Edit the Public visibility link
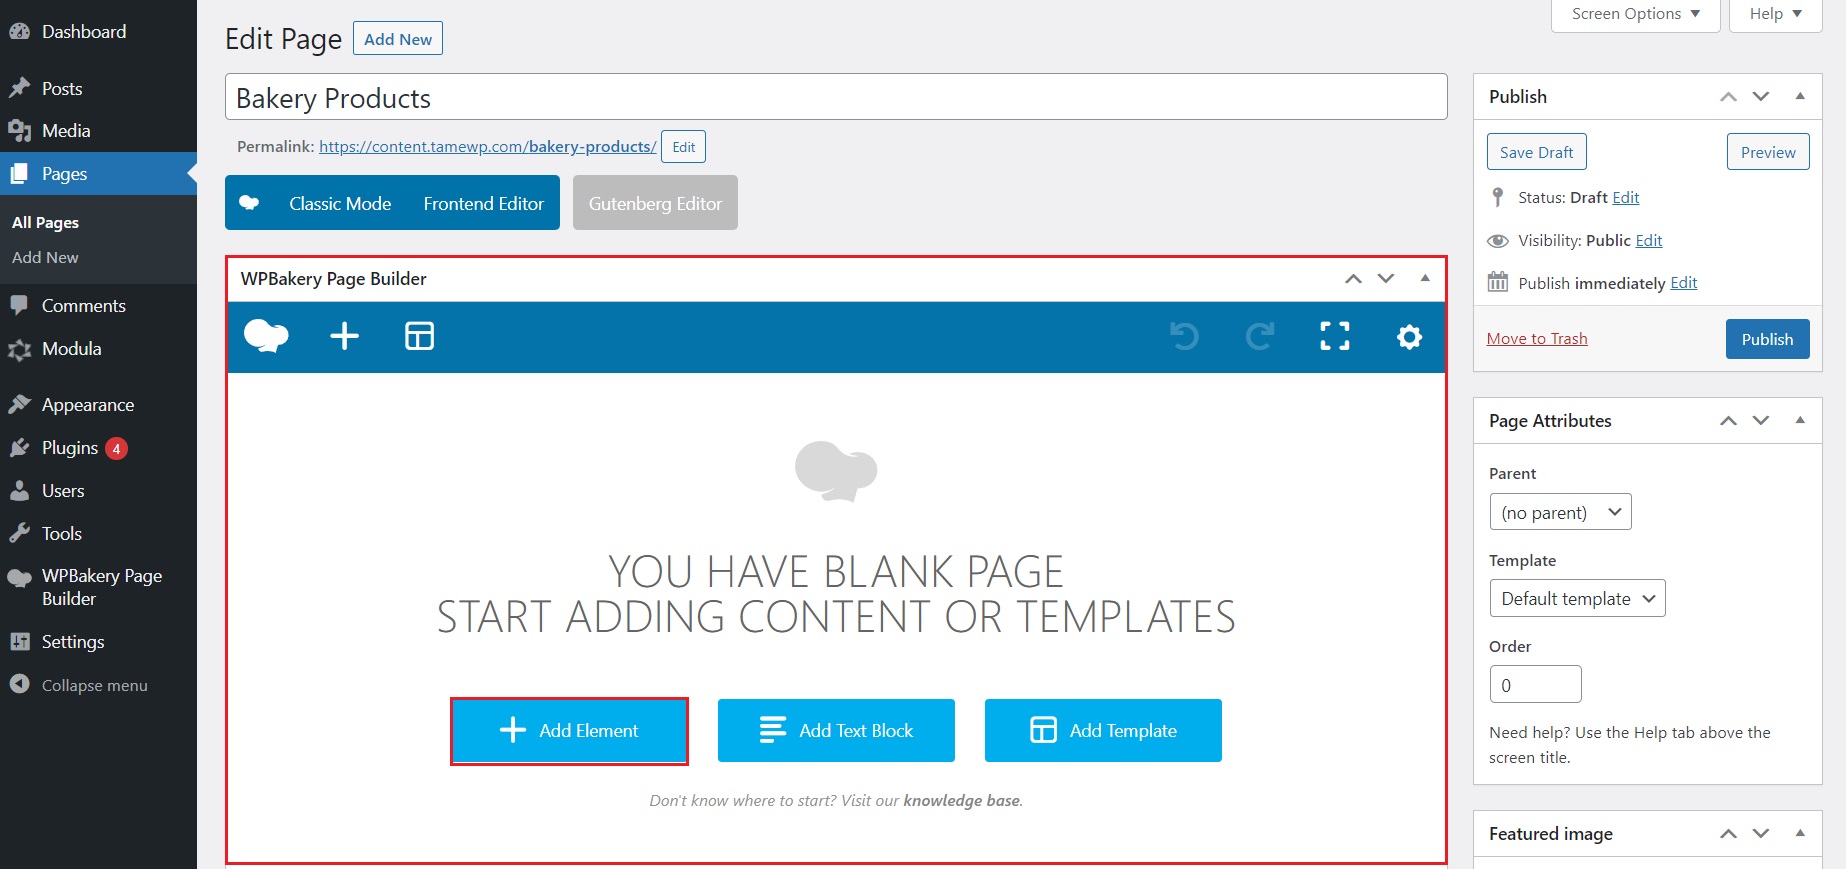Image resolution: width=1846 pixels, height=869 pixels. (1649, 240)
